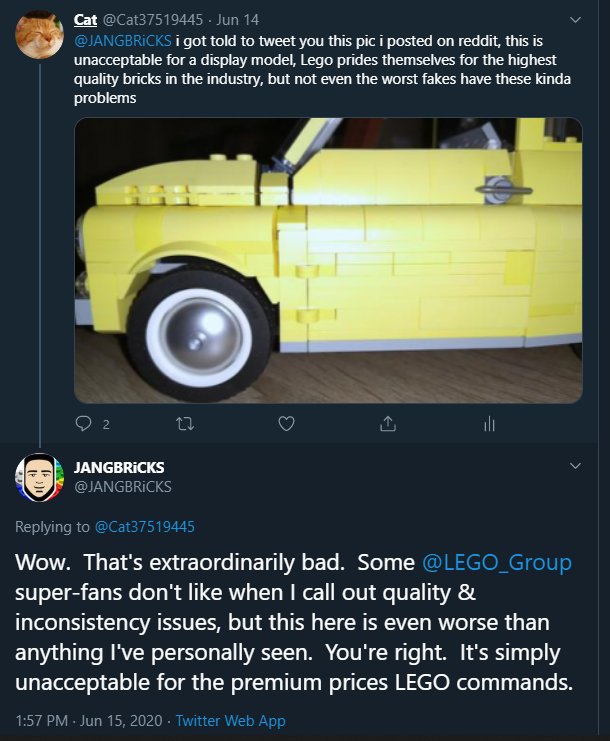This screenshot has width=610, height=741.
Task: Click the share icon under Cat's tweet
Action: click(388, 424)
